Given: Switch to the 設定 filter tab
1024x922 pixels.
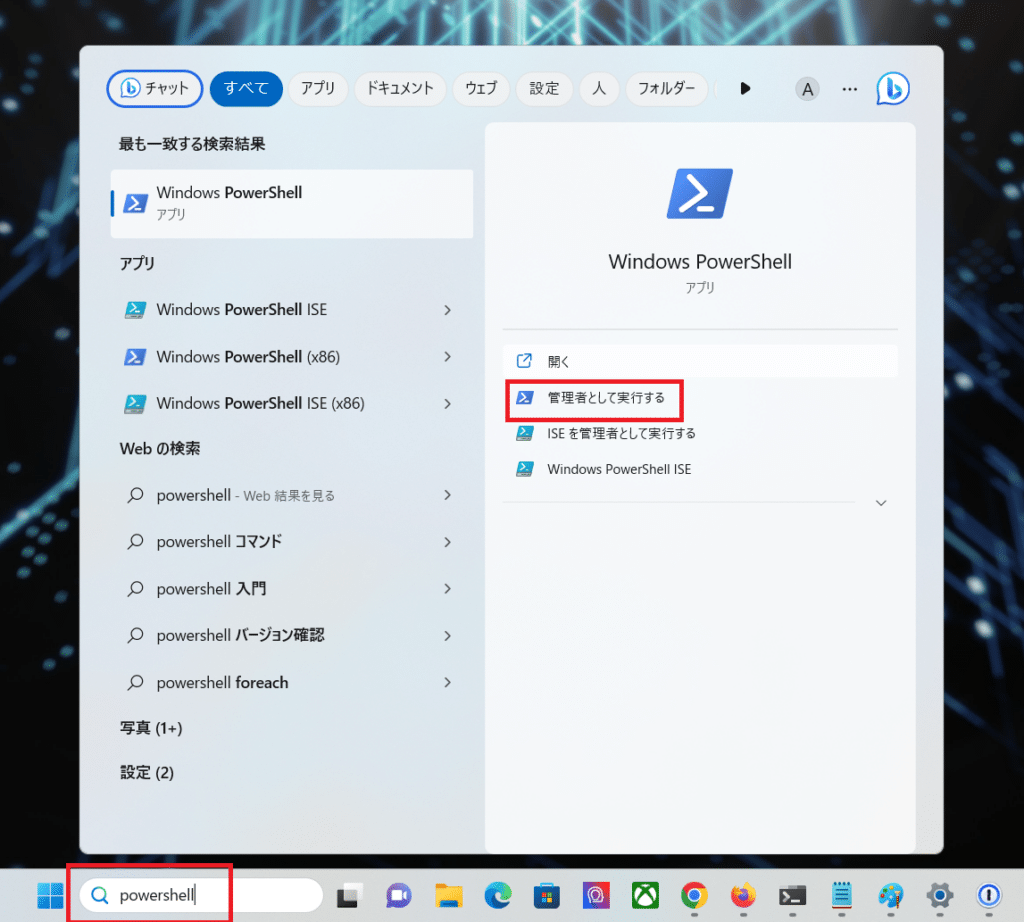Looking at the screenshot, I should click(544, 88).
